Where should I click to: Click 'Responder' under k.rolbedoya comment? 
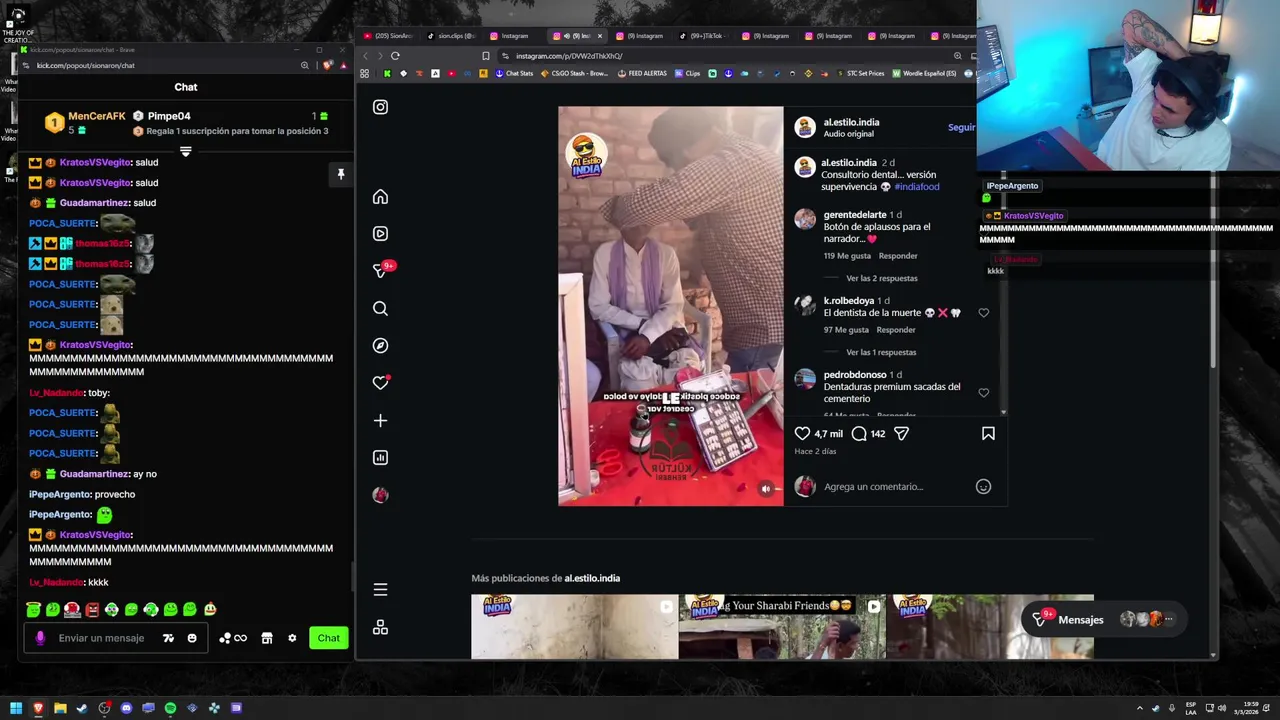pos(896,330)
